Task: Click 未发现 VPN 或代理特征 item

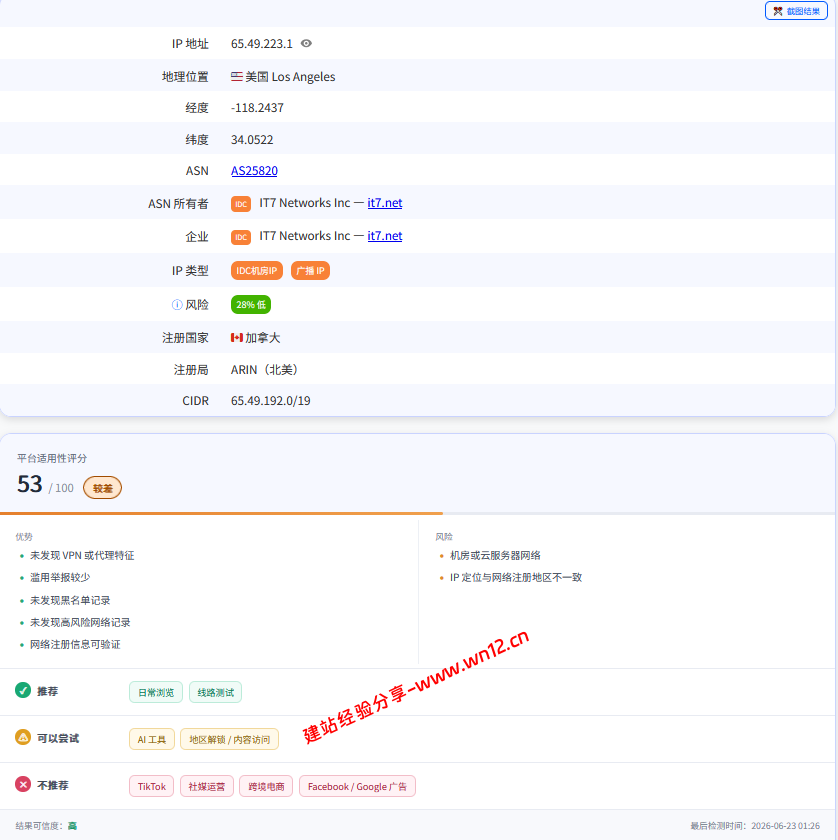Action: click(82, 556)
